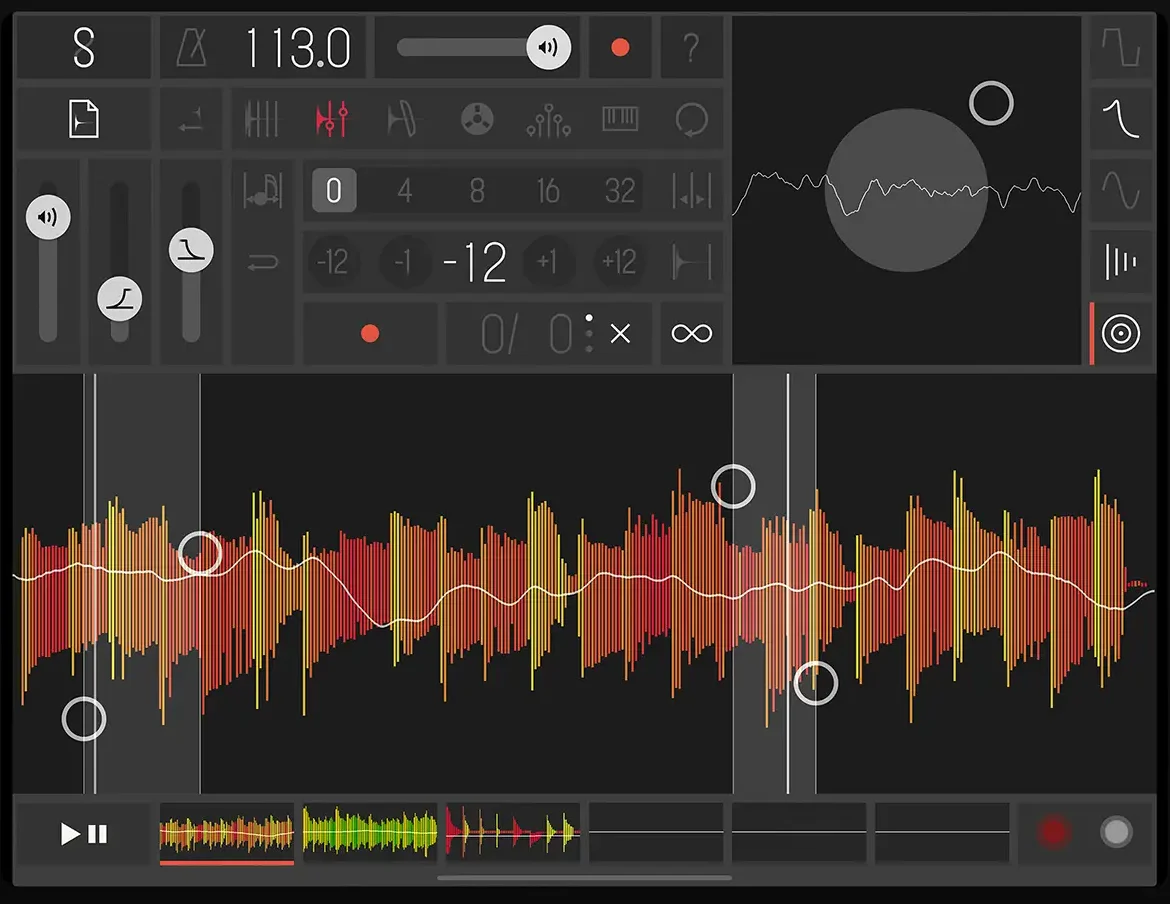This screenshot has height=904, width=1170.
Task: Click ring handle below right loop region
Action: coord(816,683)
